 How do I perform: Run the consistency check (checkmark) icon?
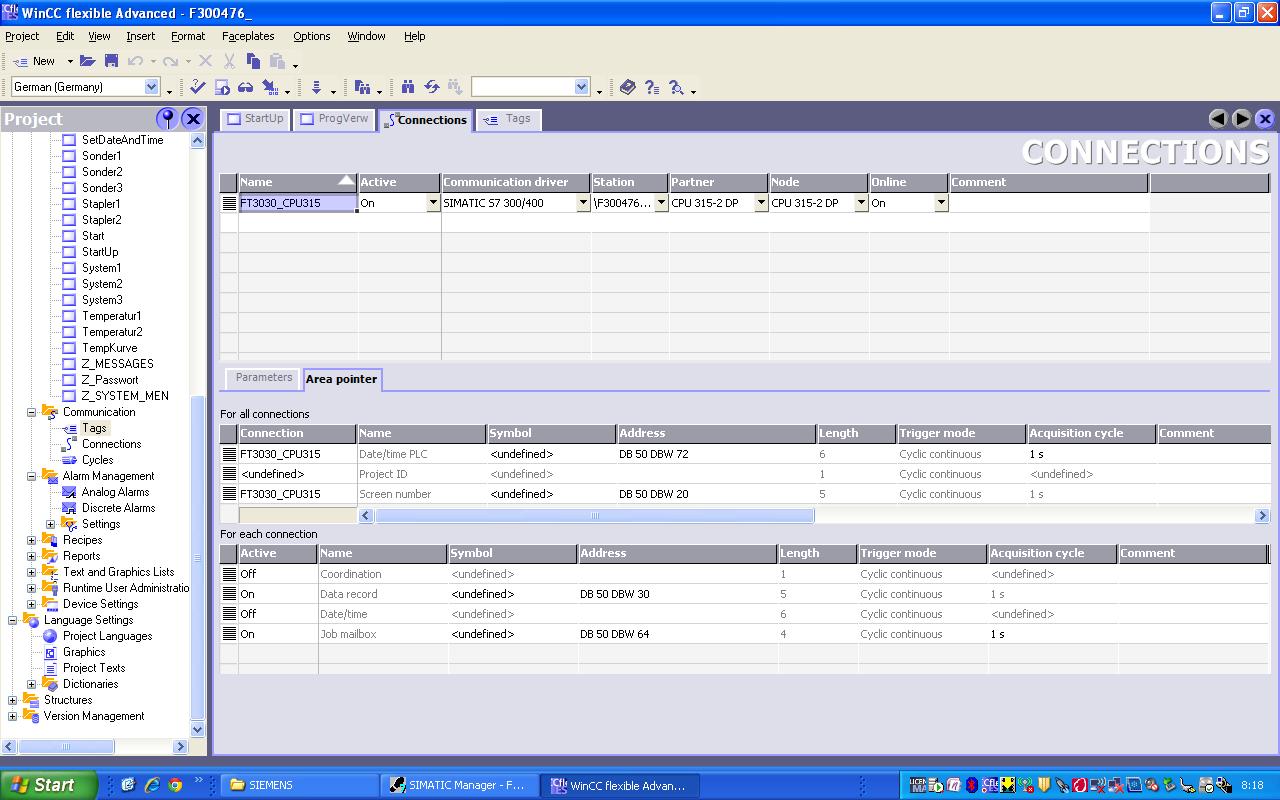[198, 87]
